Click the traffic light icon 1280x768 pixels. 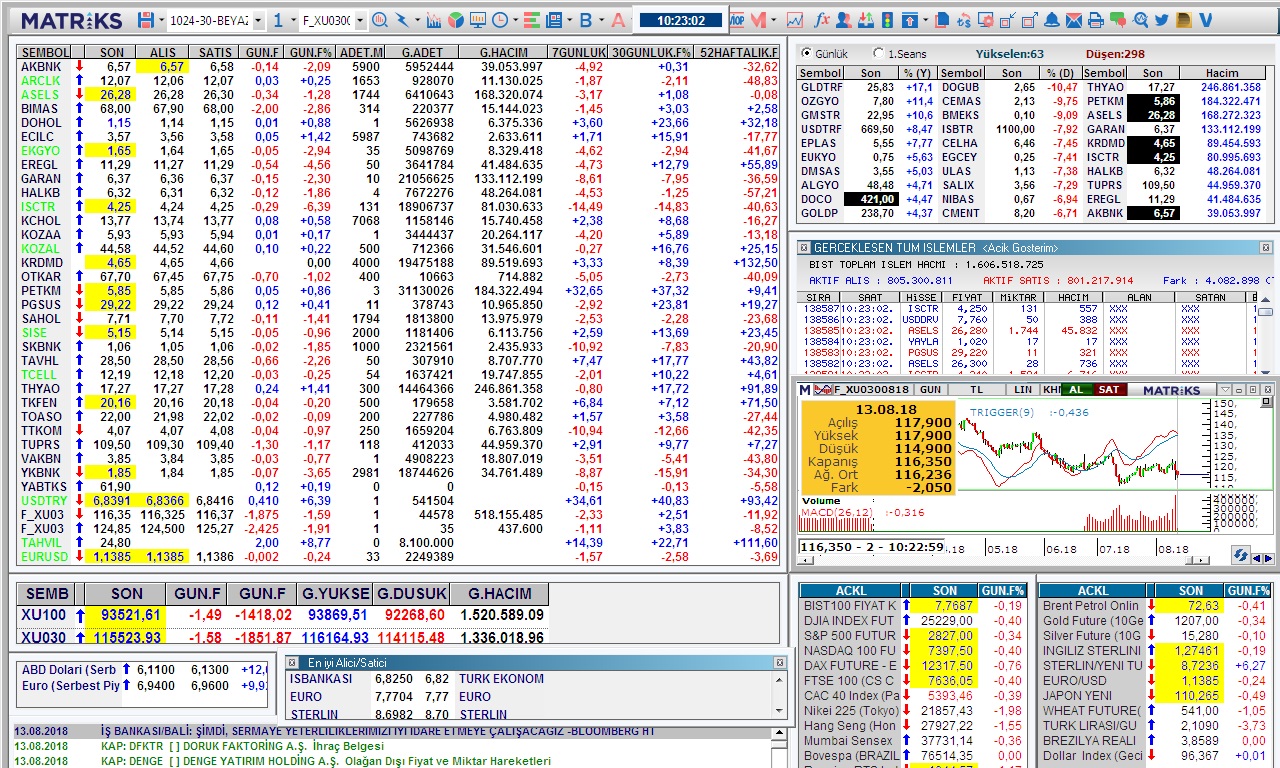click(887, 20)
